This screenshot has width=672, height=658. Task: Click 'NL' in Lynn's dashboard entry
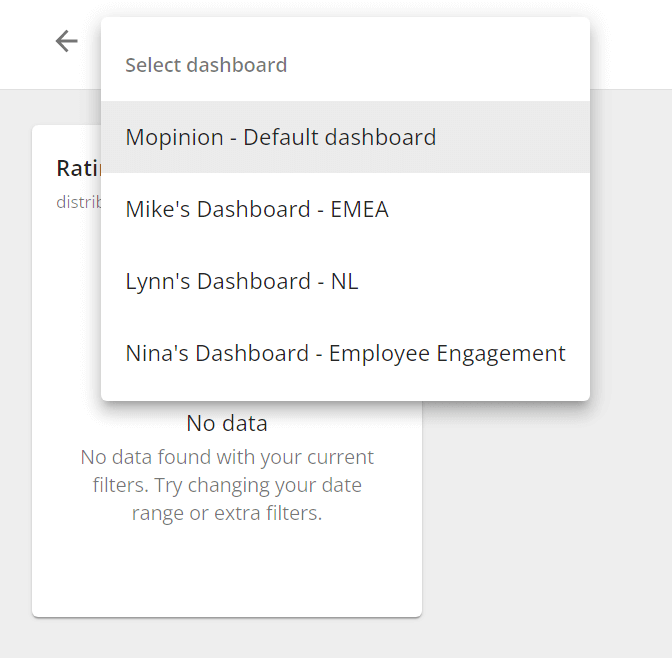coord(344,281)
